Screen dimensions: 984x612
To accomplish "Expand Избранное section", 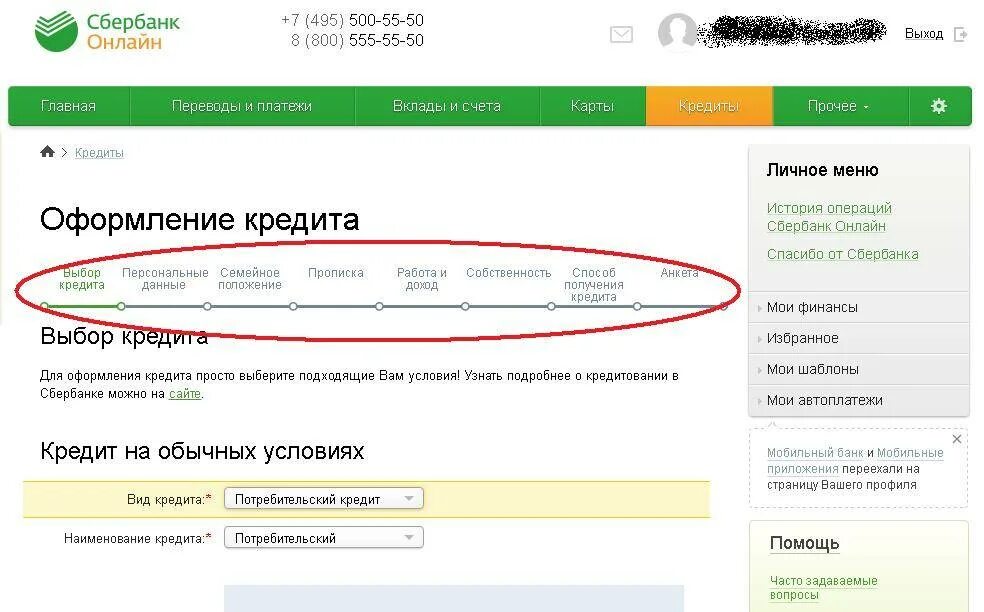I will coord(858,338).
